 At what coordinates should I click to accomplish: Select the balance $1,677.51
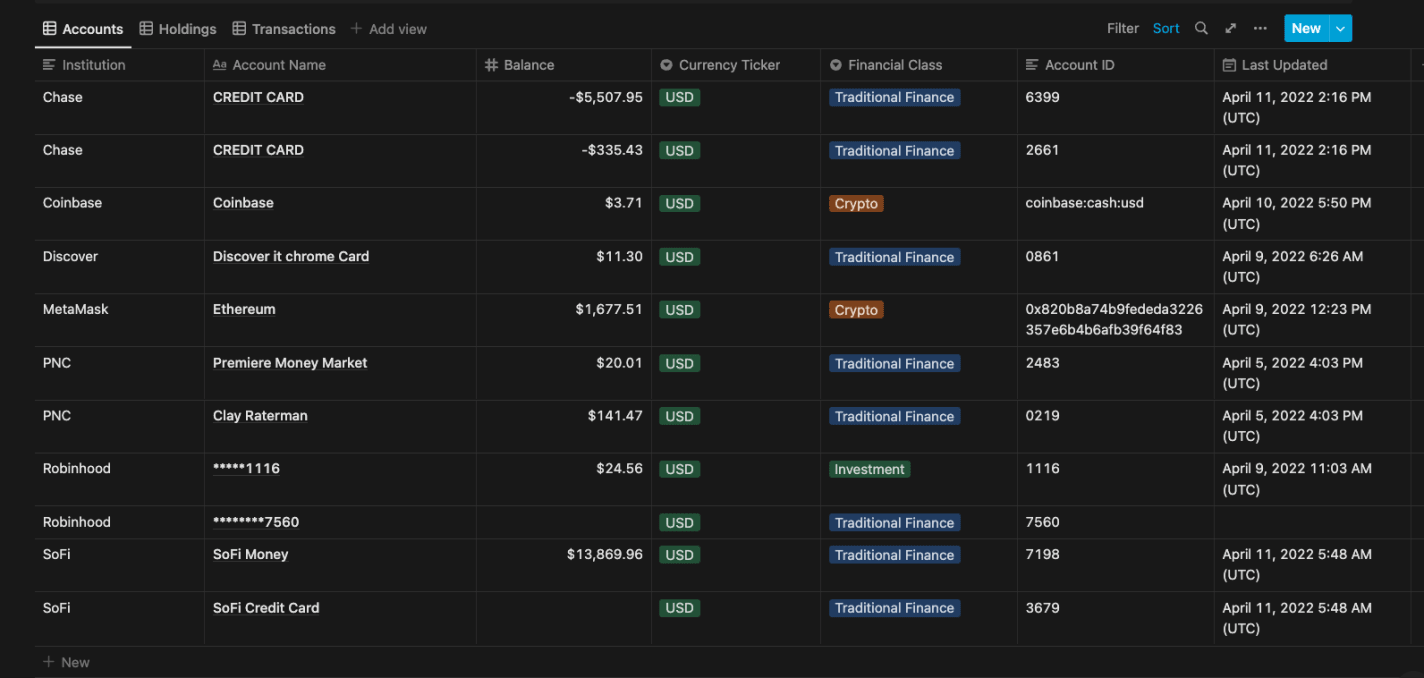click(x=609, y=309)
